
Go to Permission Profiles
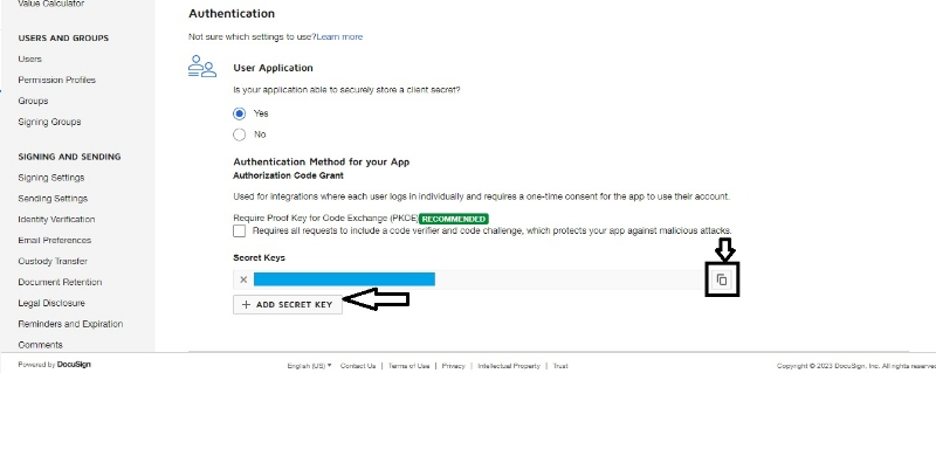[57, 80]
